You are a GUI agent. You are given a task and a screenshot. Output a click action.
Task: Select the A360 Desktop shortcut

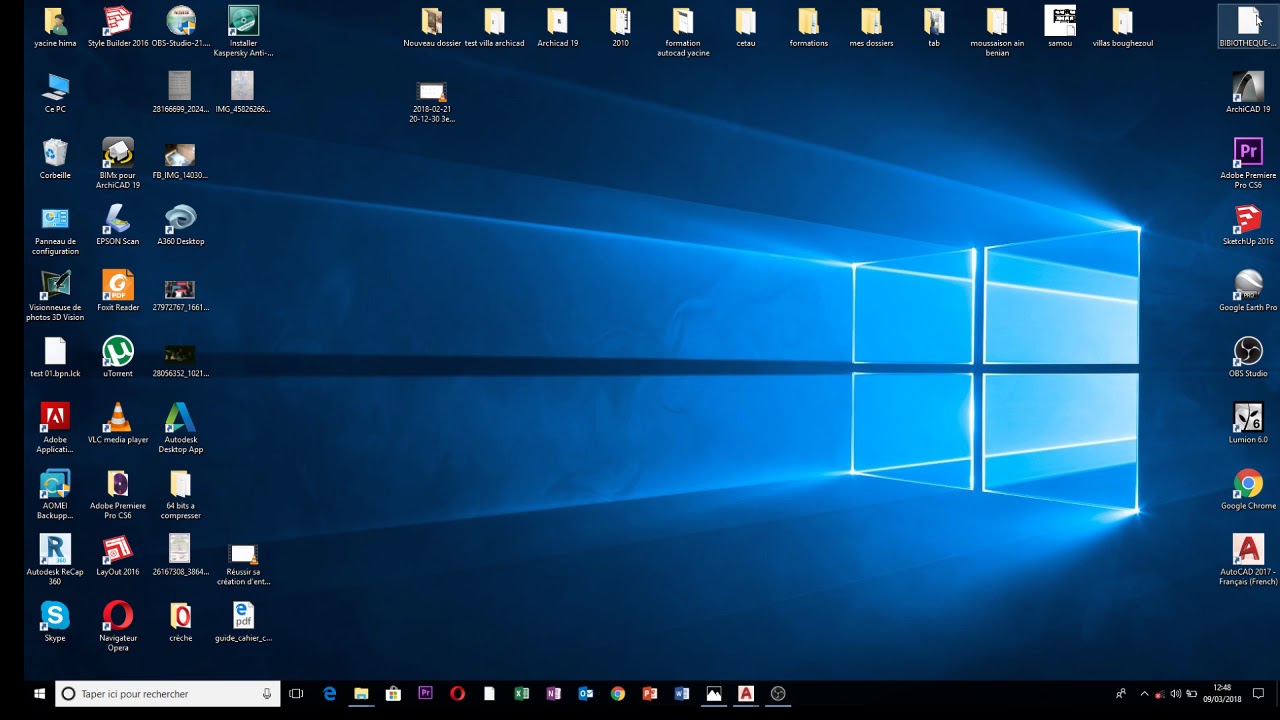181,225
